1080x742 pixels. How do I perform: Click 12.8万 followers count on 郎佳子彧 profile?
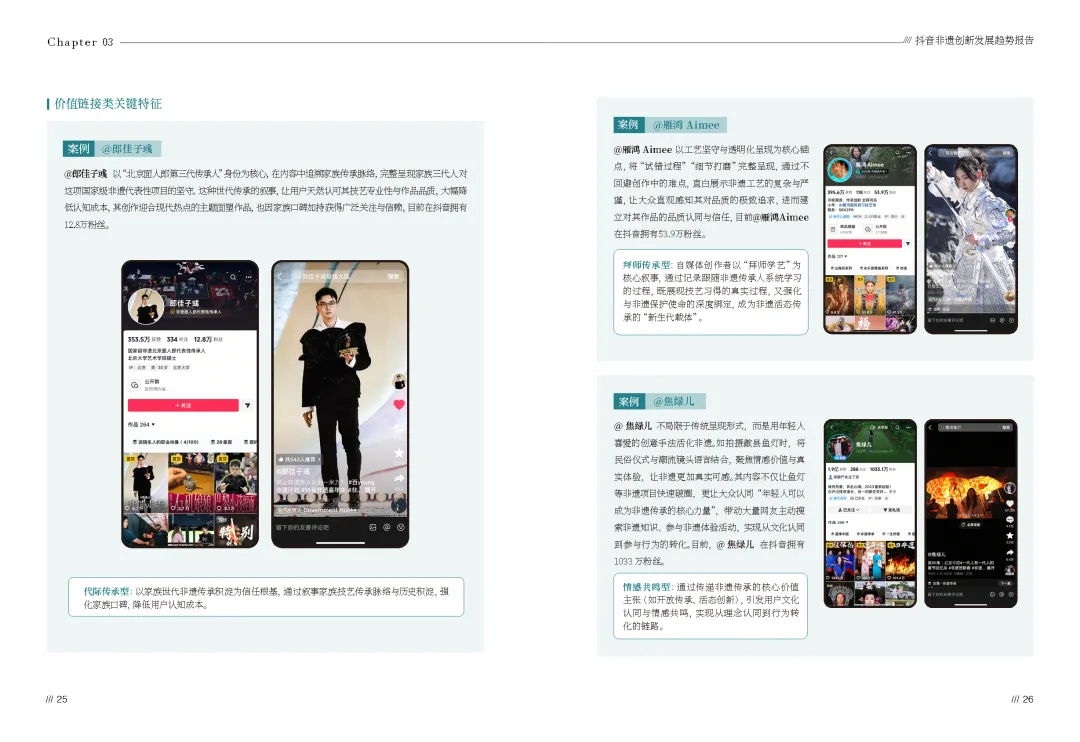tap(208, 339)
